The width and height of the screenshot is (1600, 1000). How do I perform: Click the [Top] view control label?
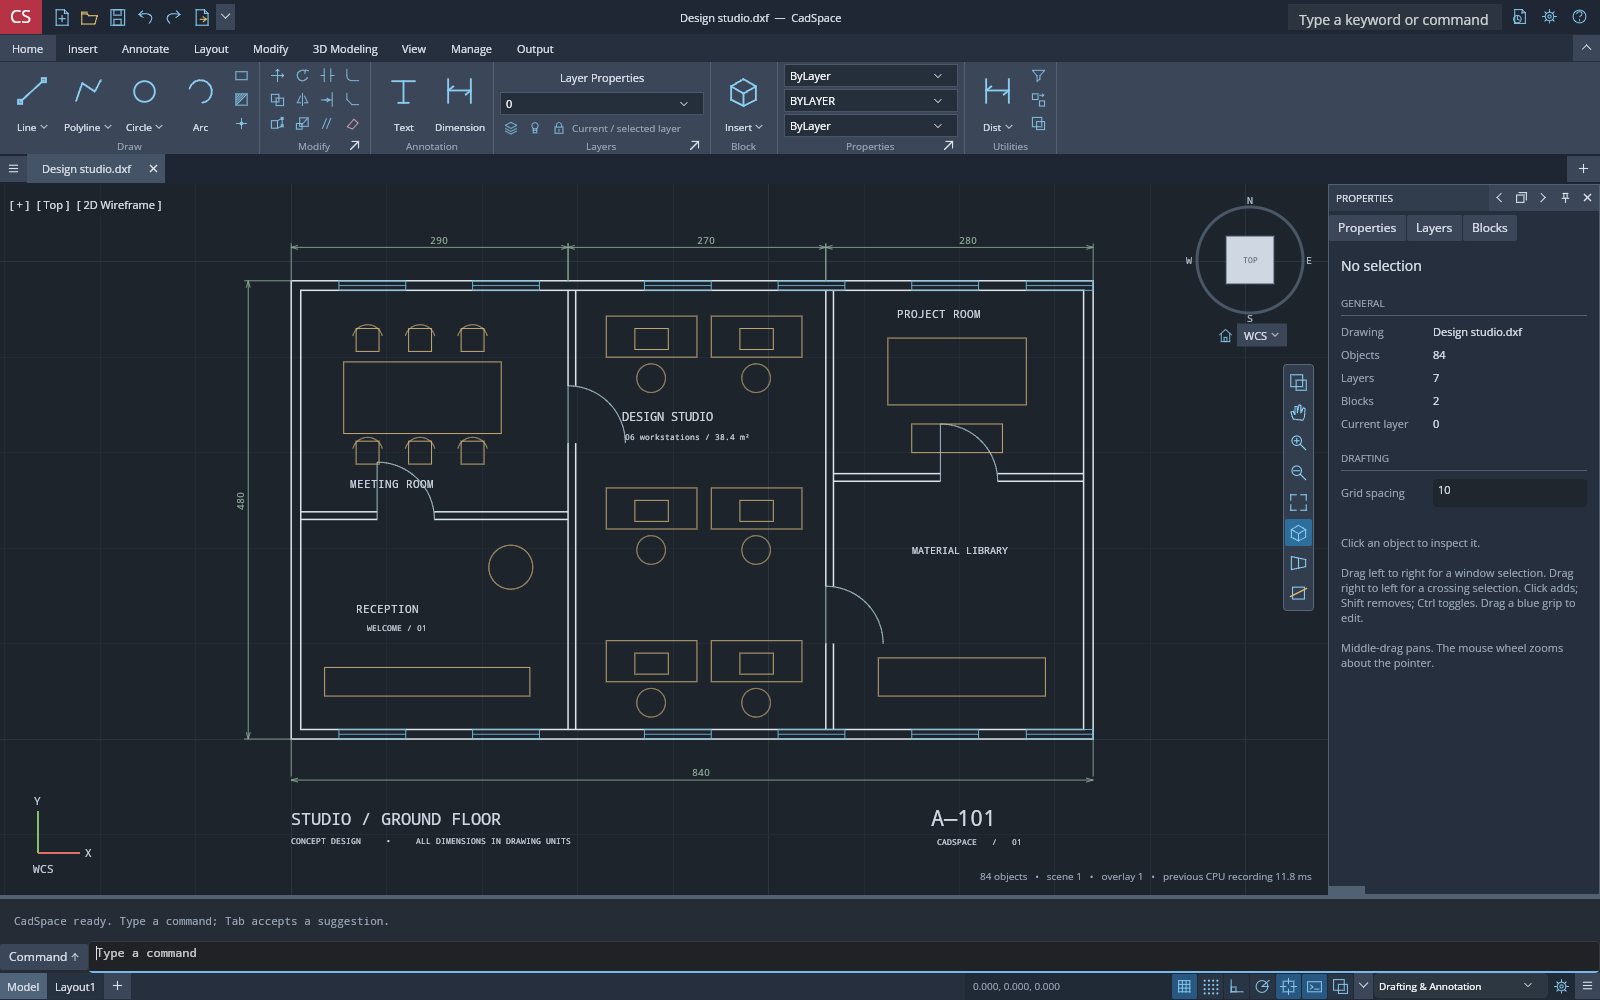click(53, 205)
